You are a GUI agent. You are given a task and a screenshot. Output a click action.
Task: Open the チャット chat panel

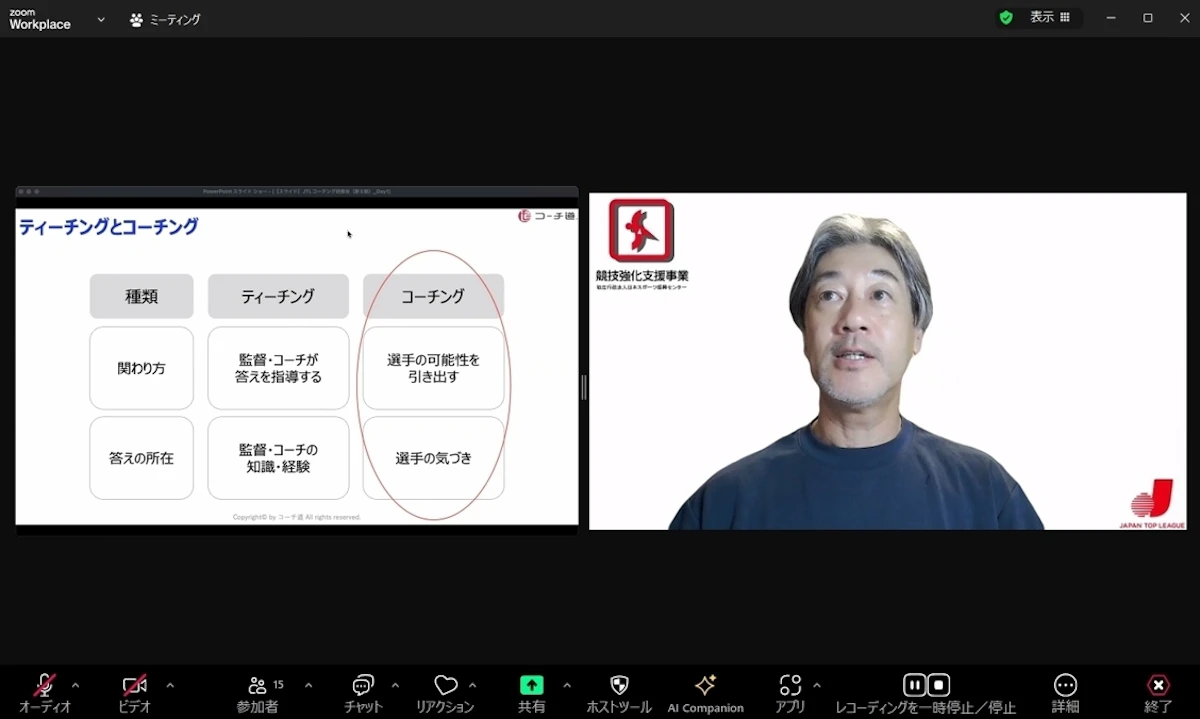point(363,685)
